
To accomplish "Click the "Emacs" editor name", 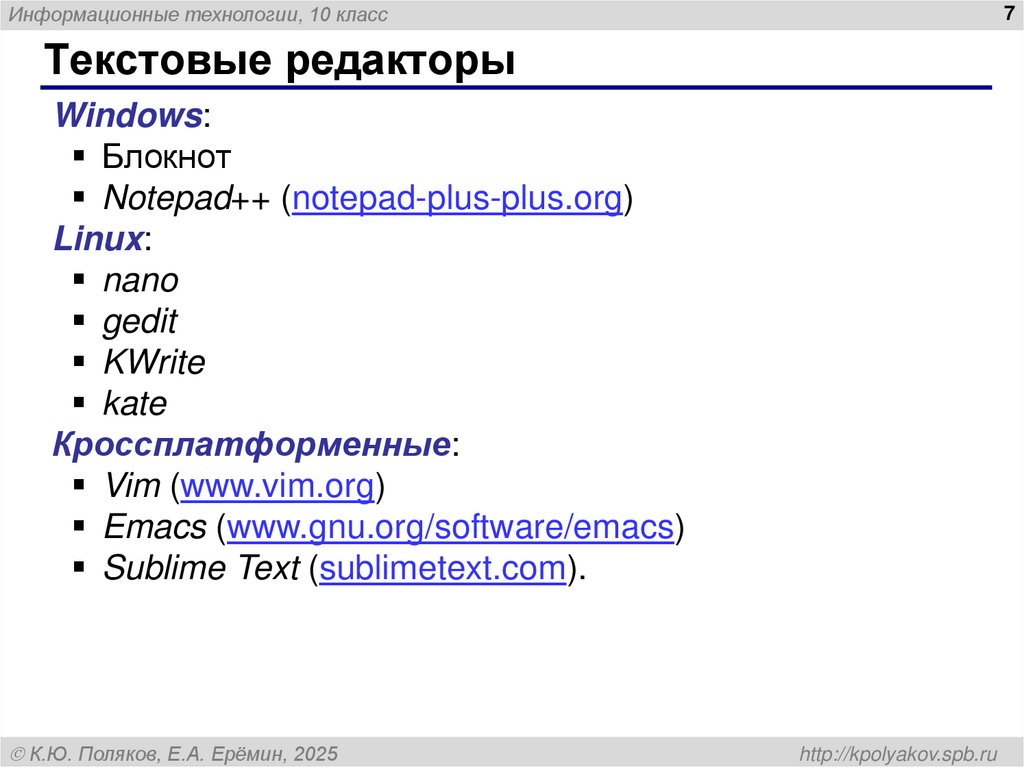I will [x=155, y=527].
